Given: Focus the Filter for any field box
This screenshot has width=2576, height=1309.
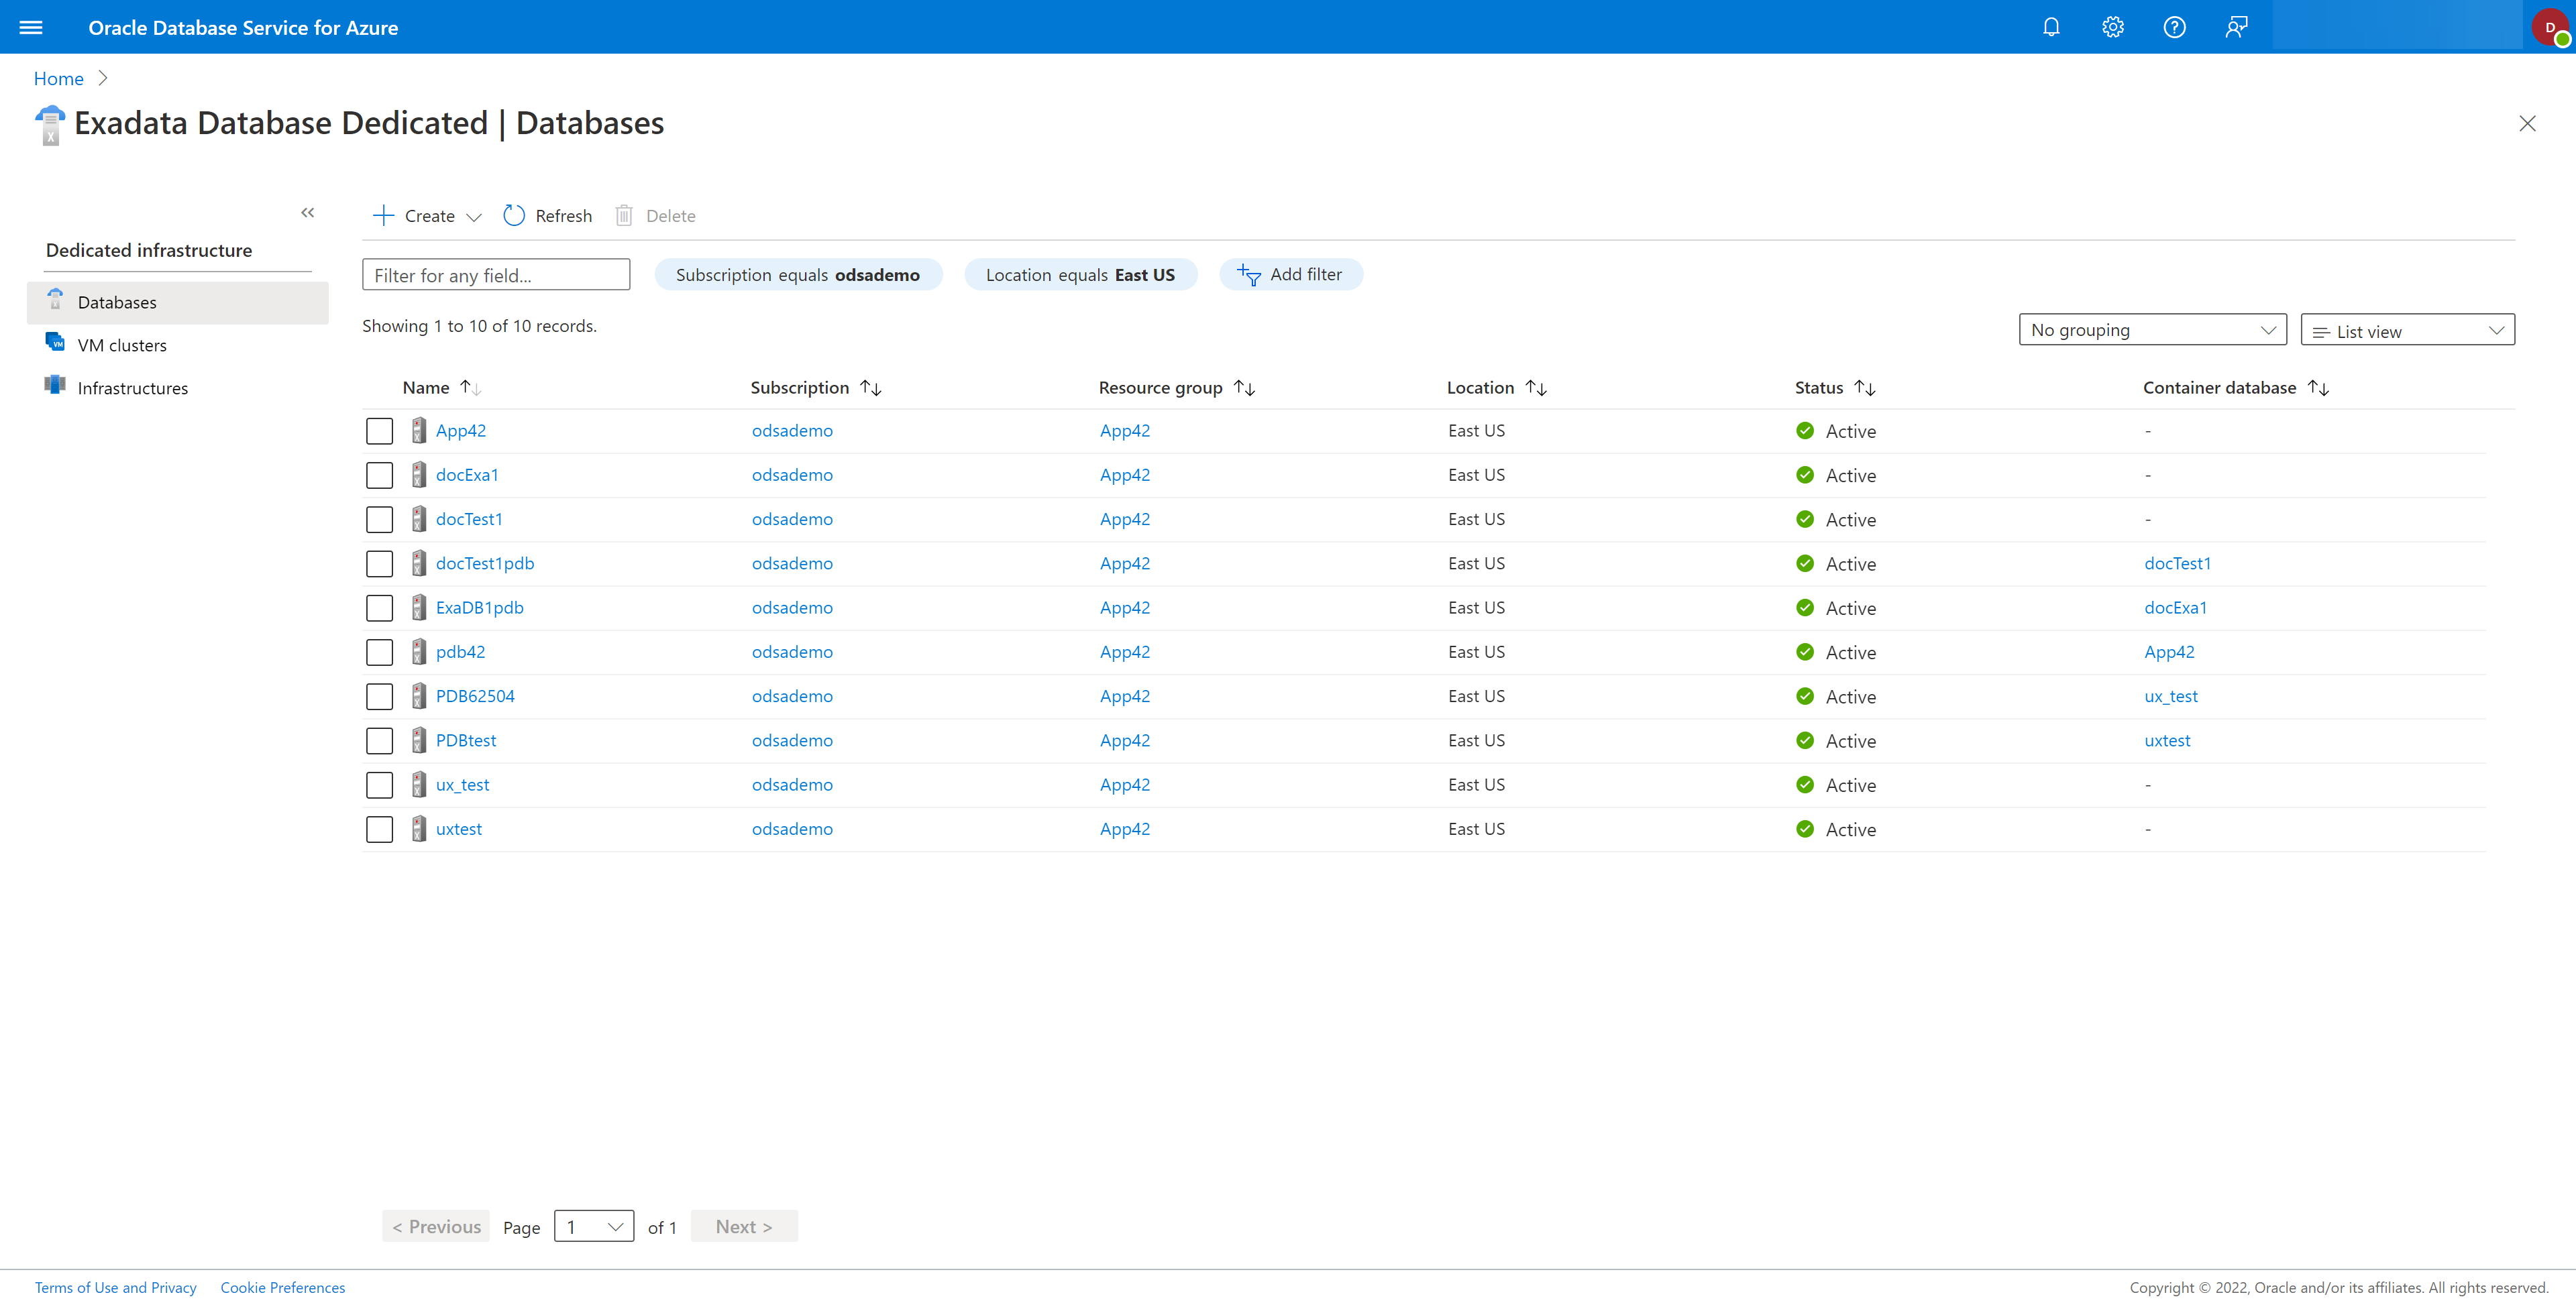Looking at the screenshot, I should point(496,275).
